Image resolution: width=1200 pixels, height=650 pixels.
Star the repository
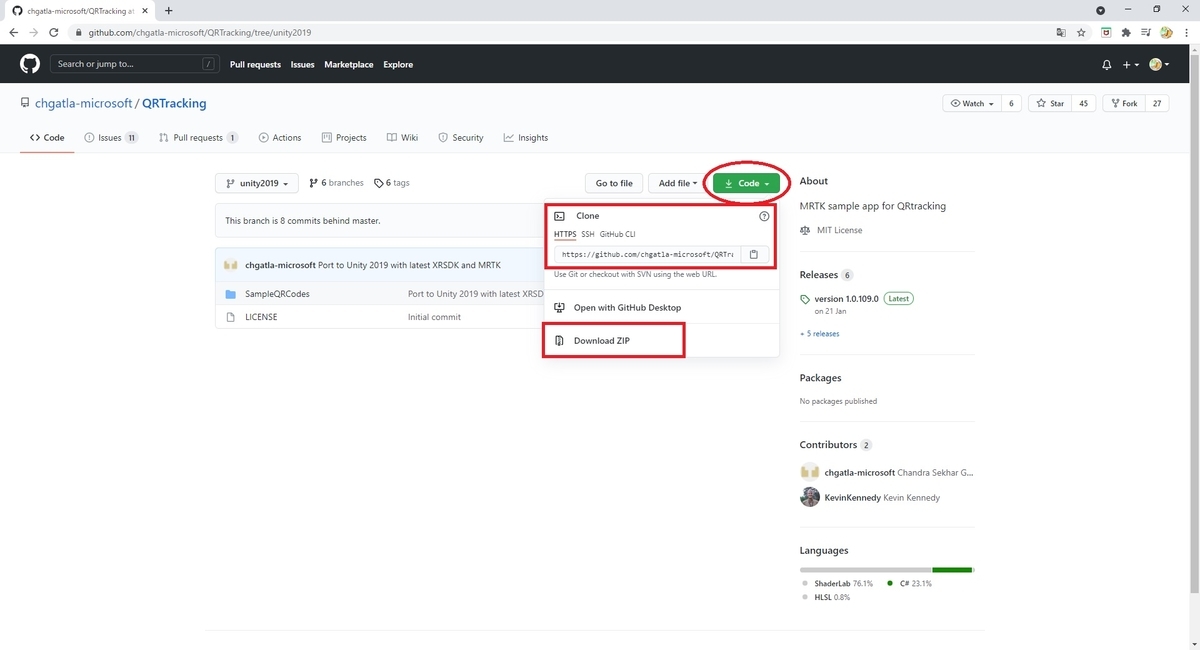click(x=1051, y=103)
